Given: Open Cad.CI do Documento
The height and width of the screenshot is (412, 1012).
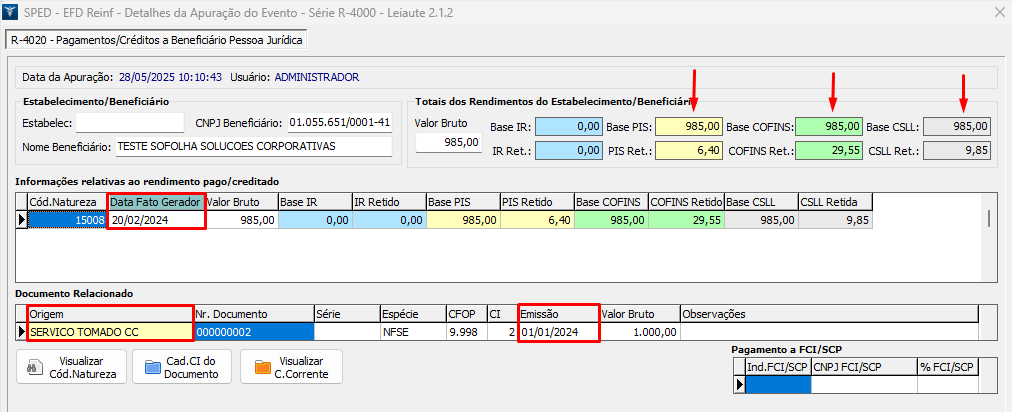Looking at the screenshot, I should pyautogui.click(x=184, y=366).
